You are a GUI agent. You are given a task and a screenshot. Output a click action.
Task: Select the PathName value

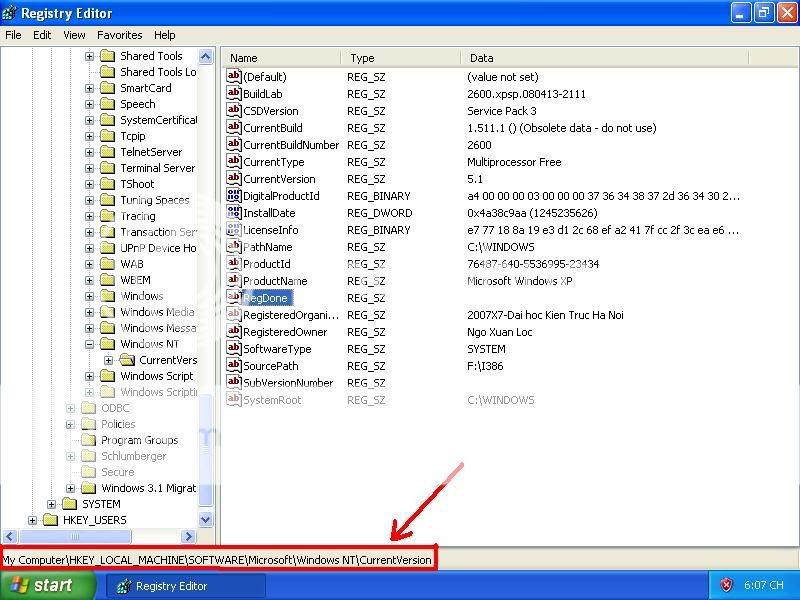click(267, 247)
